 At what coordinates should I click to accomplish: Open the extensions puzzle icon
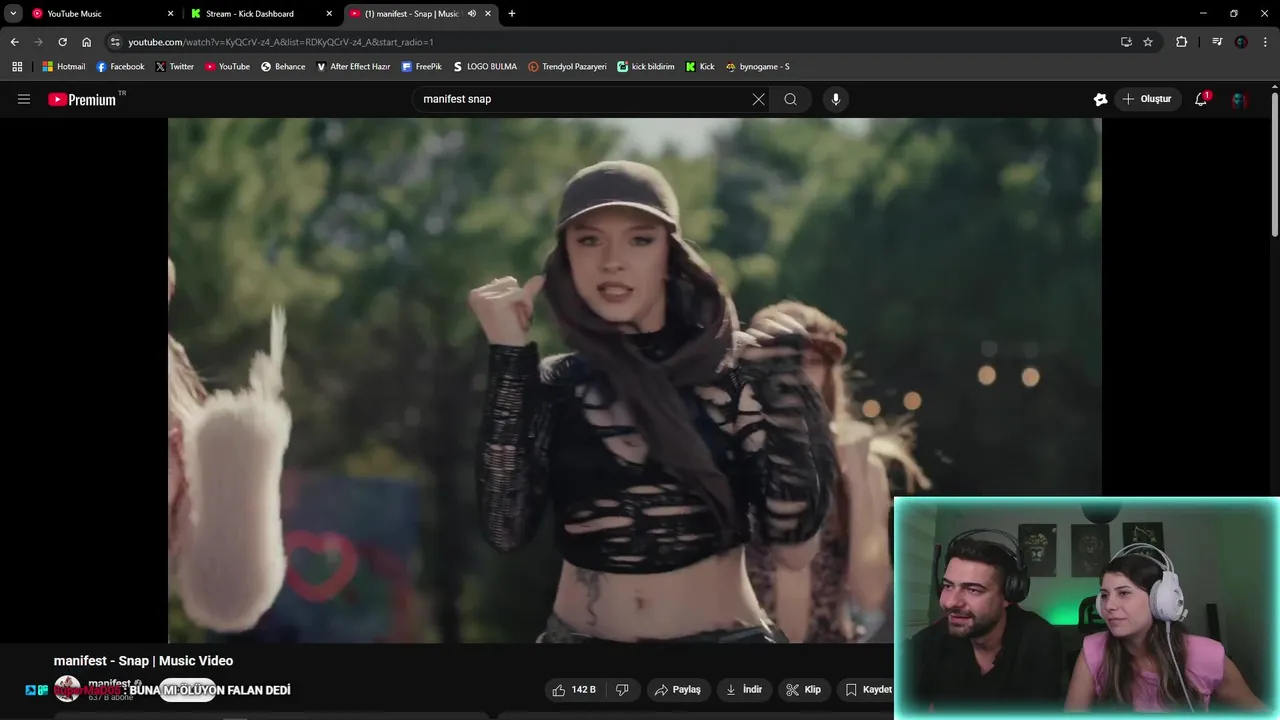(1182, 42)
